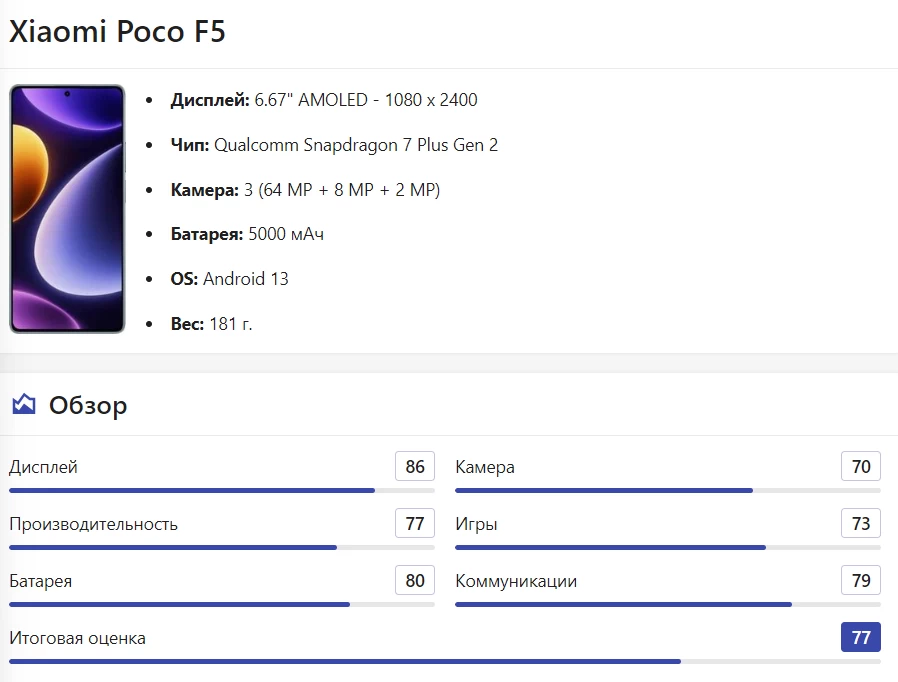Click the Батарея score badge 80

[x=415, y=581]
